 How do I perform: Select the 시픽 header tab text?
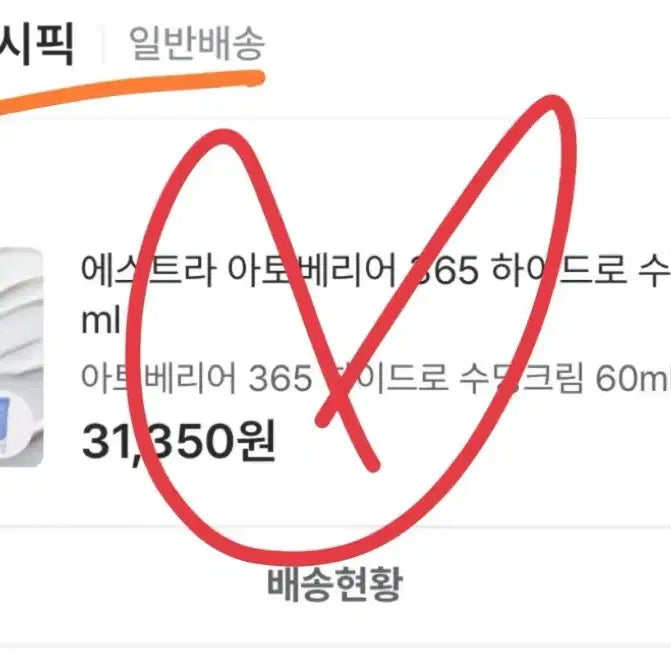pos(37,44)
